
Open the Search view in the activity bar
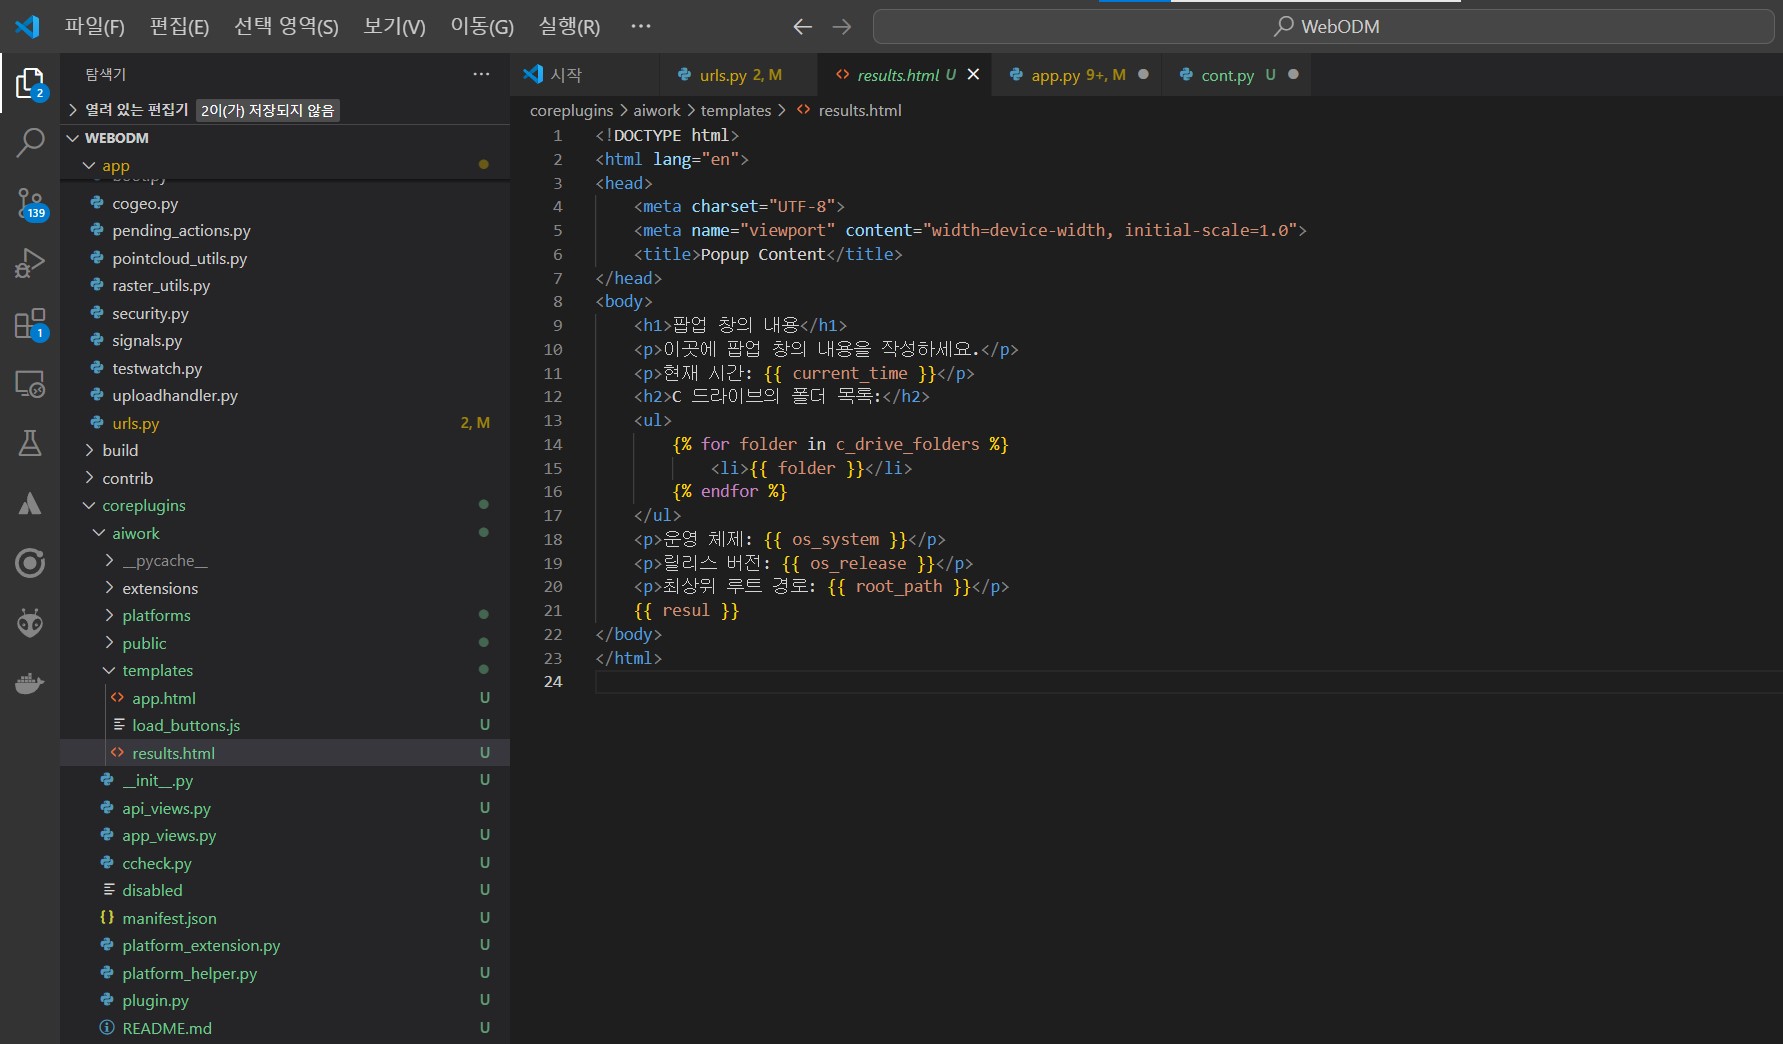pos(30,143)
